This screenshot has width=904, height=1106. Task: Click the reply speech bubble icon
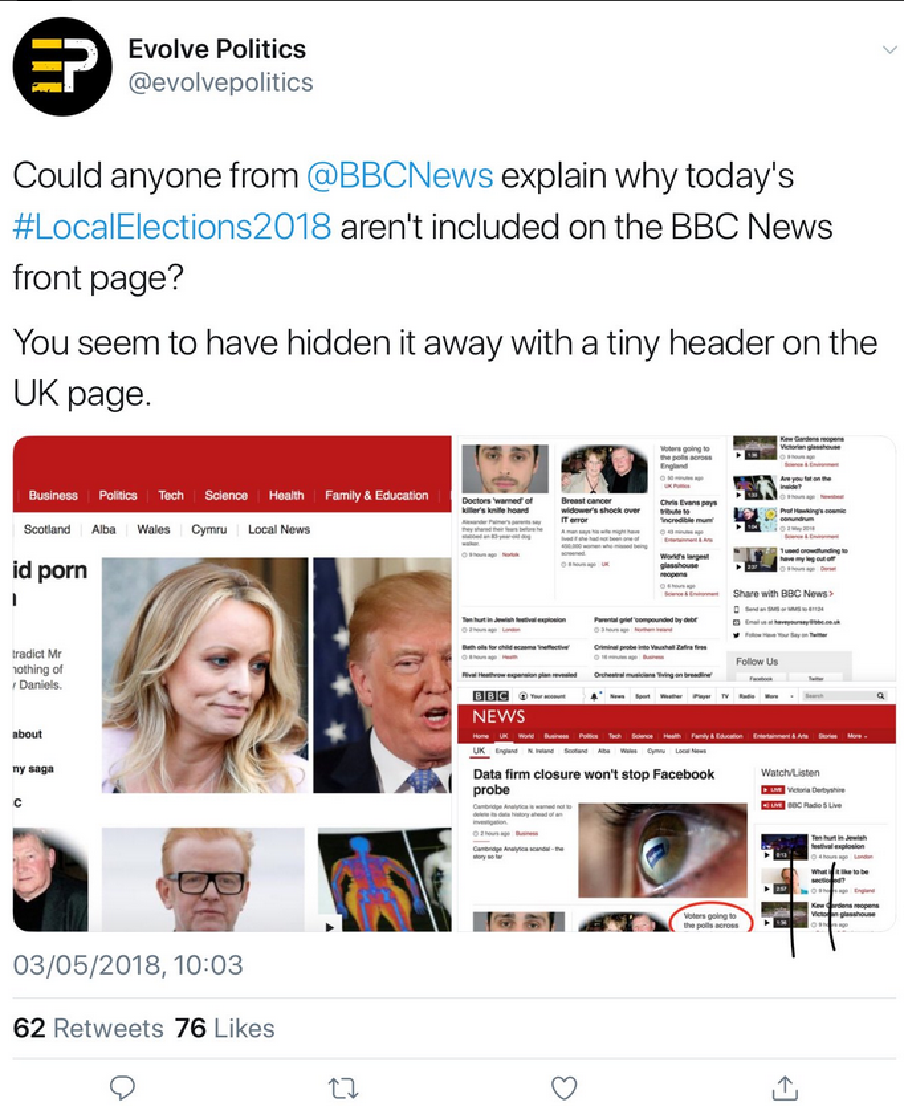coord(123,1087)
